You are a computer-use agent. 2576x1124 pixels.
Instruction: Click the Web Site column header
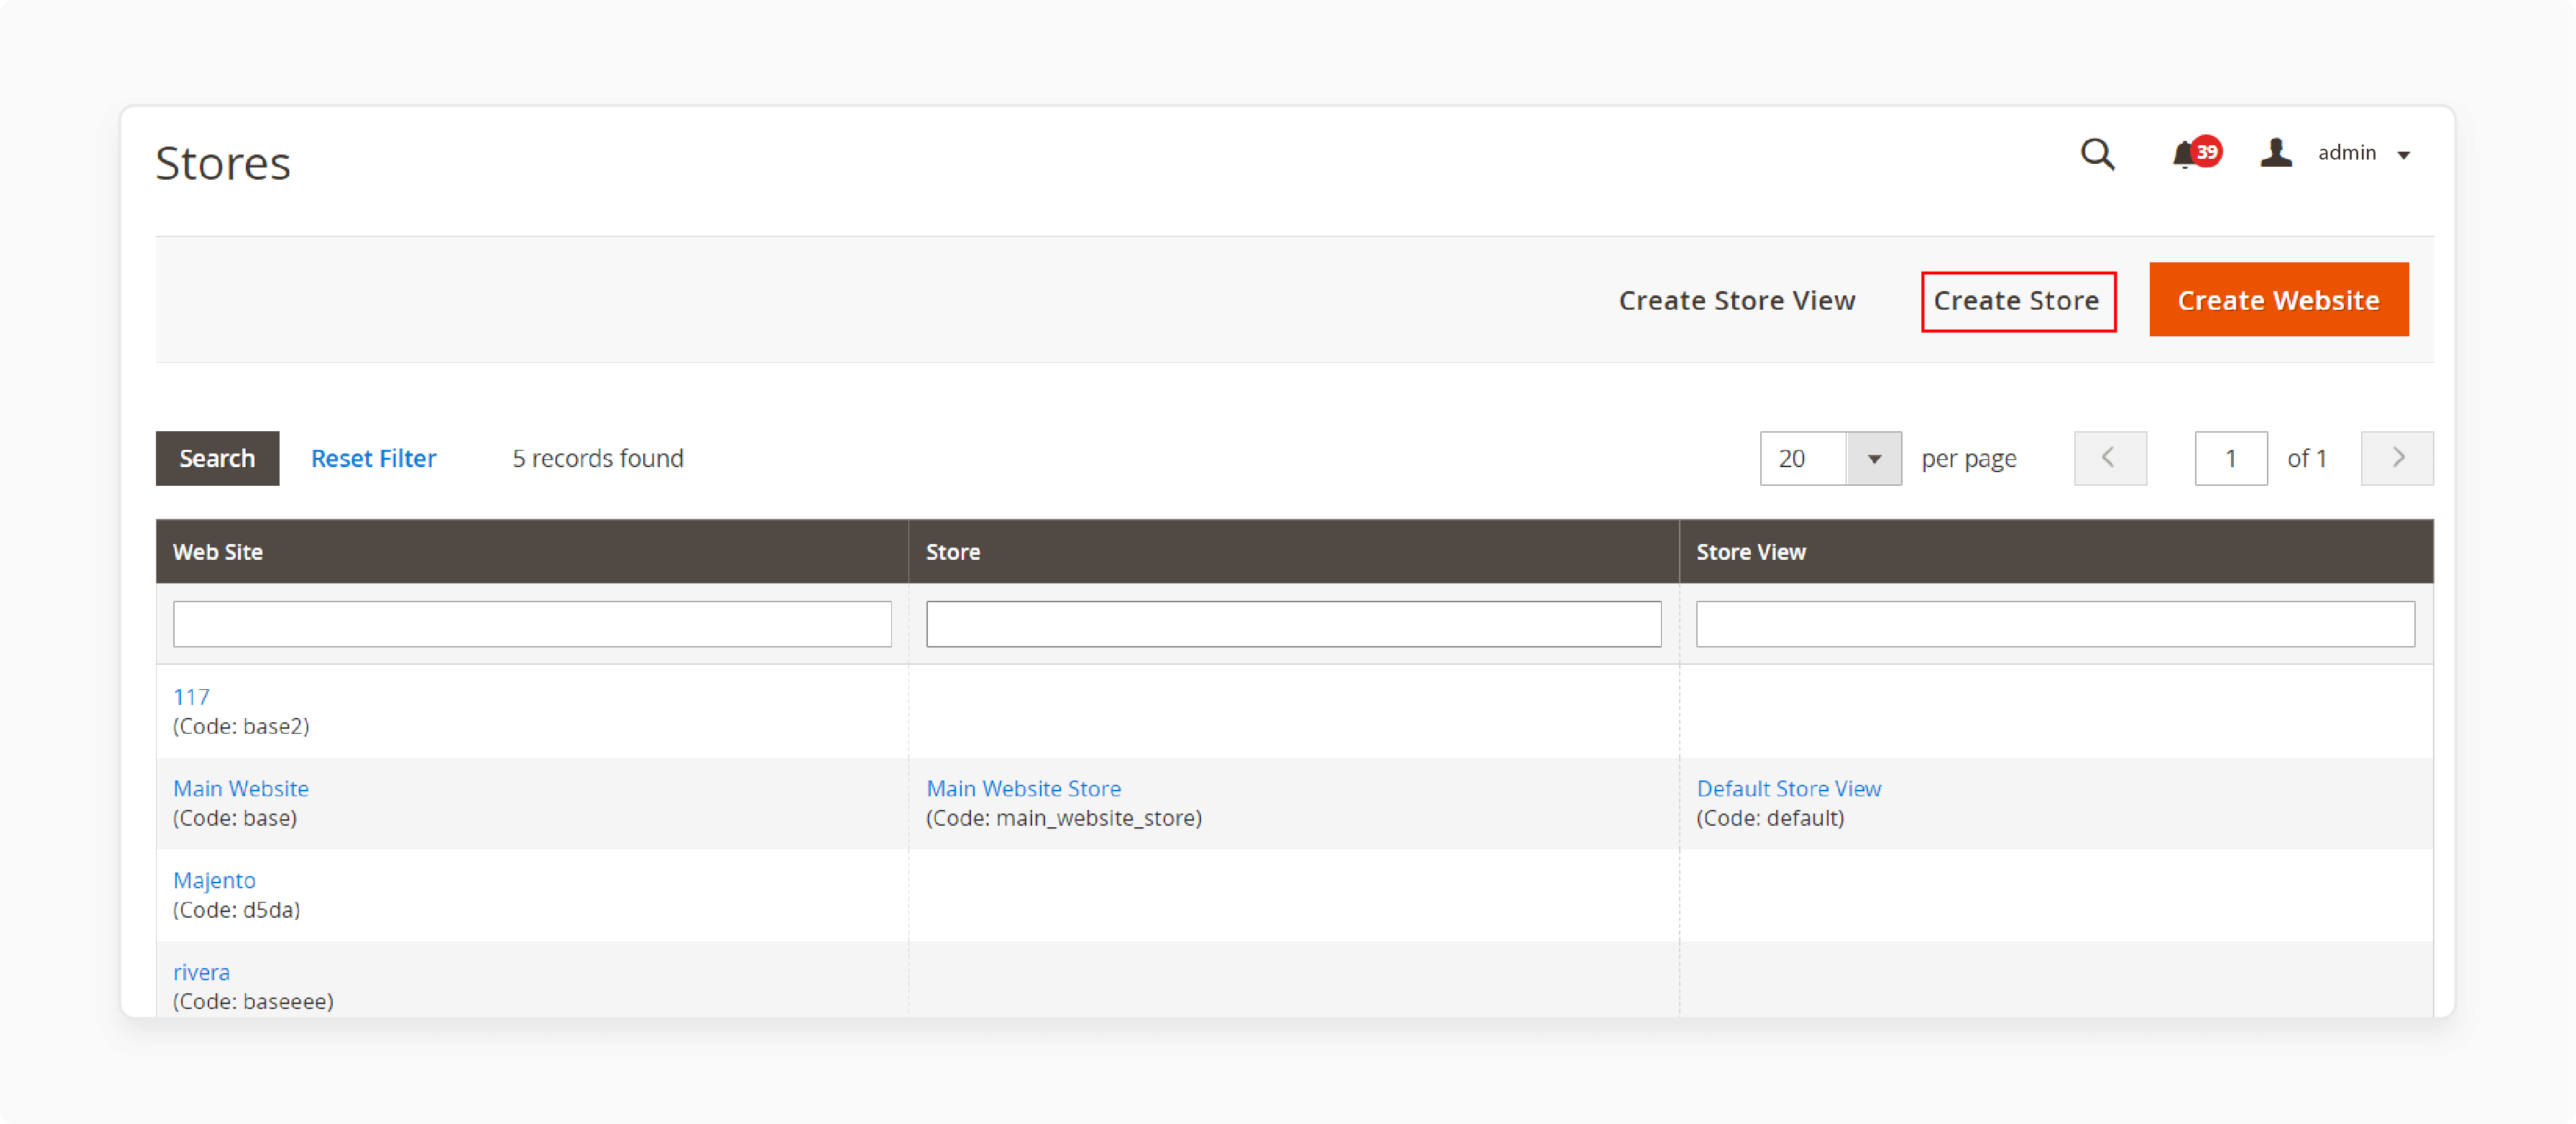click(532, 551)
